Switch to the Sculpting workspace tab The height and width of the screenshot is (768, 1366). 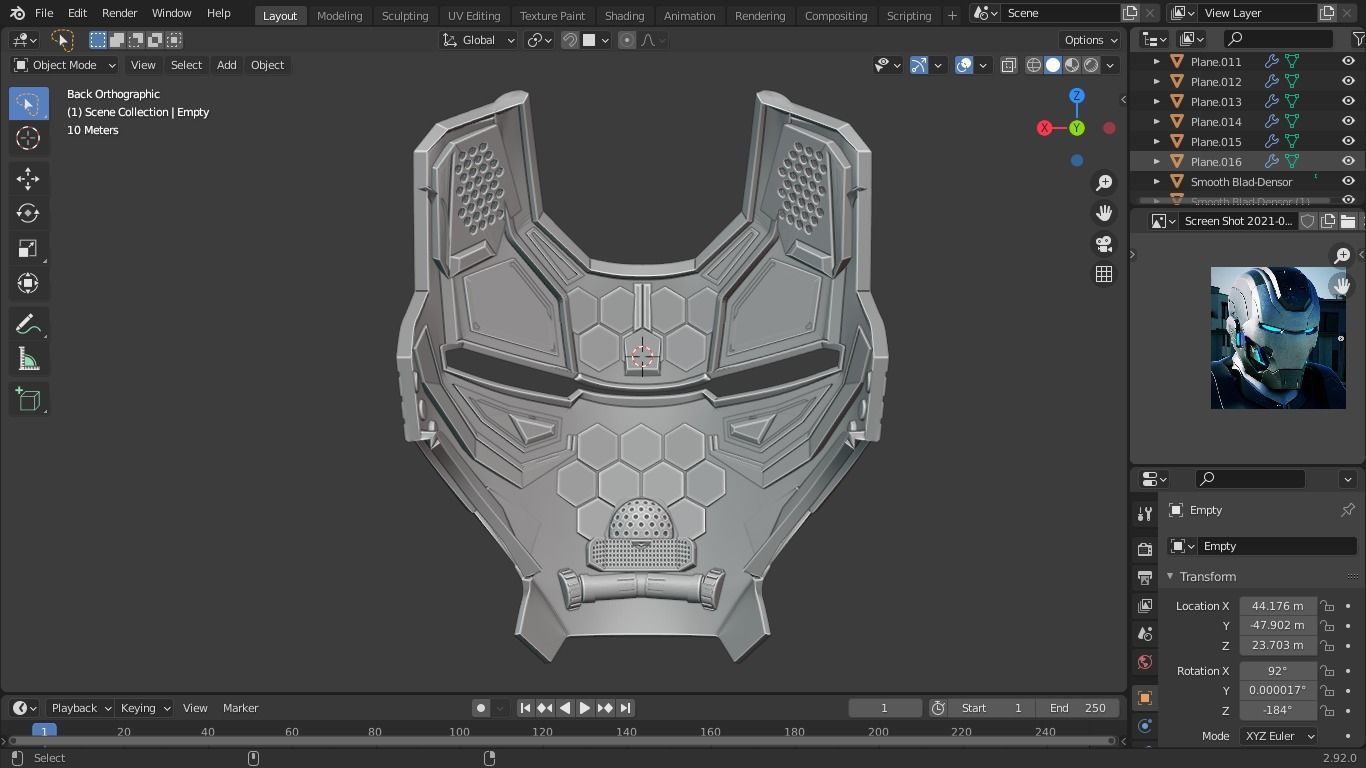[404, 15]
